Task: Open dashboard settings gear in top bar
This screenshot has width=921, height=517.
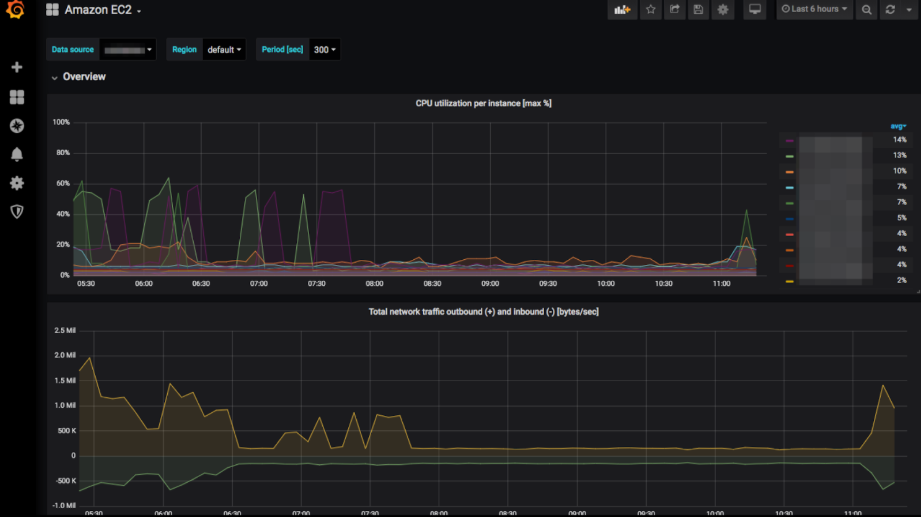Action: click(723, 9)
